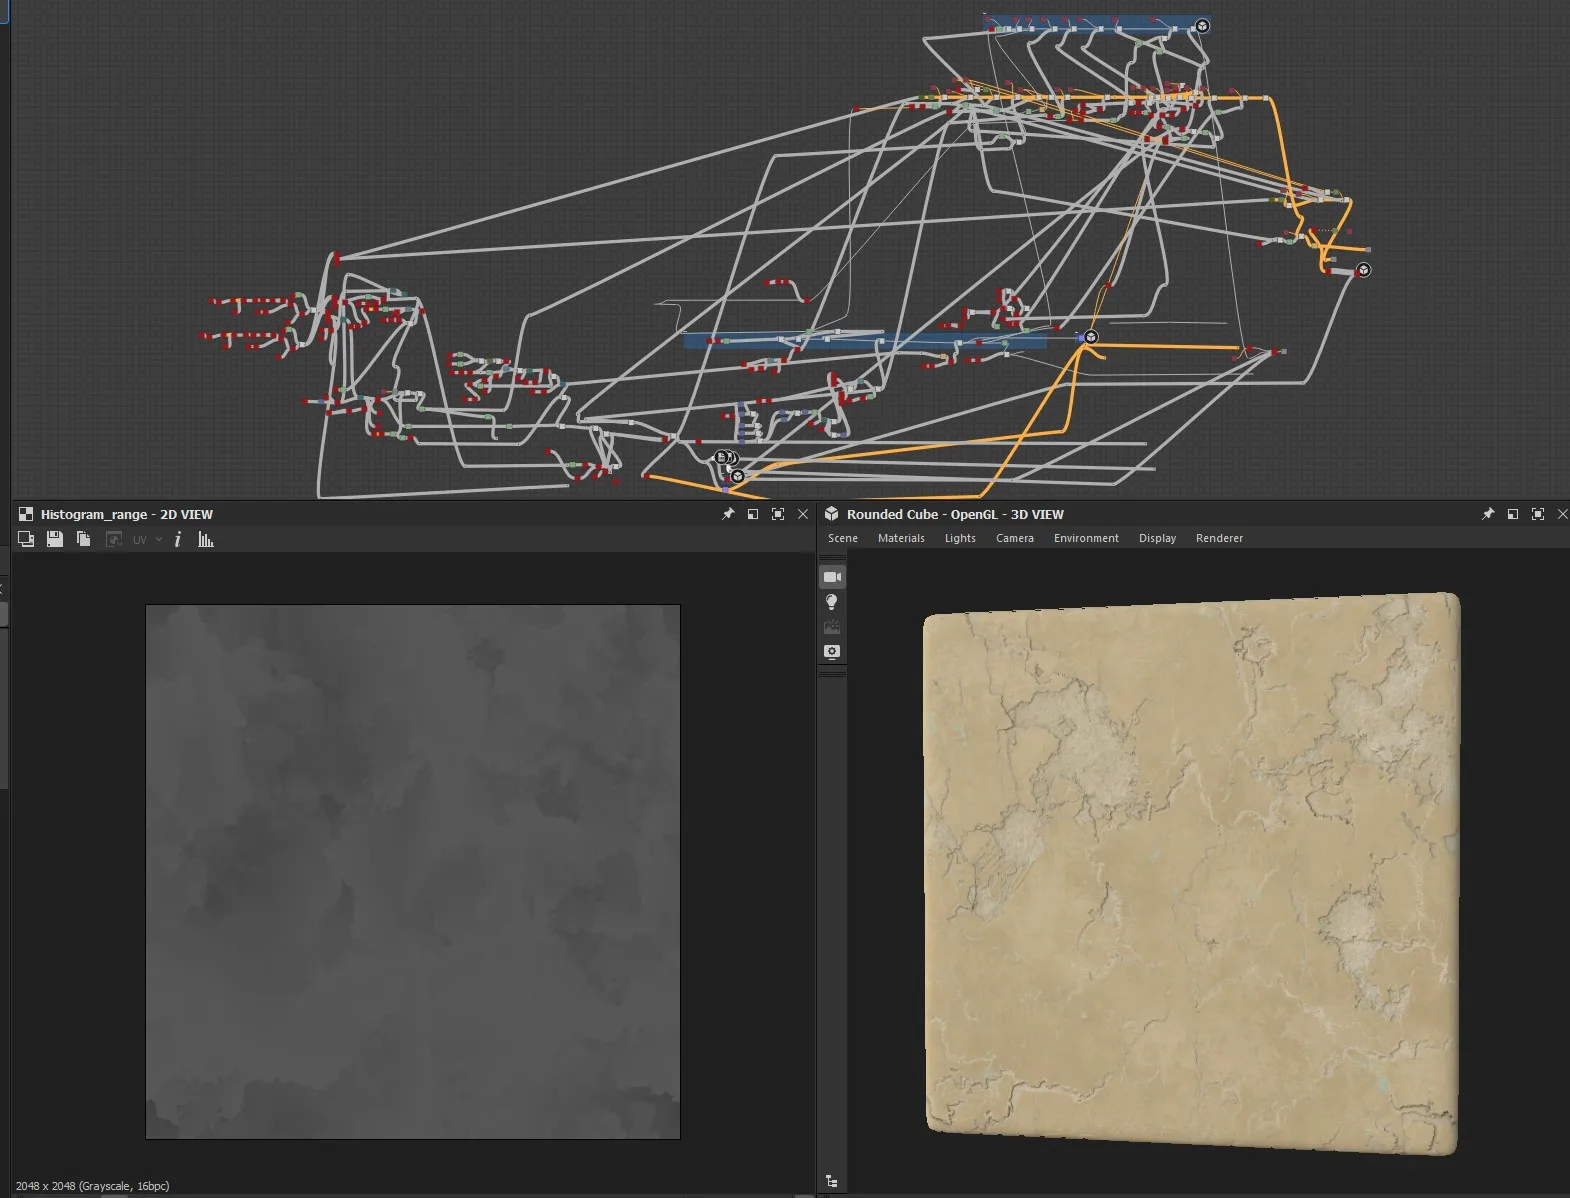The width and height of the screenshot is (1570, 1198).
Task: Click the Rounded Cube - OpenGL - 3D VIEW title
Action: click(955, 514)
